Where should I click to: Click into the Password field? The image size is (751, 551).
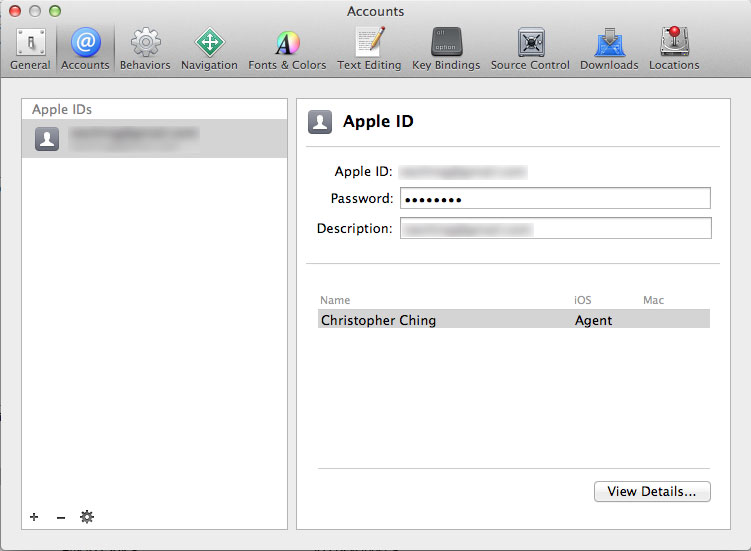555,198
